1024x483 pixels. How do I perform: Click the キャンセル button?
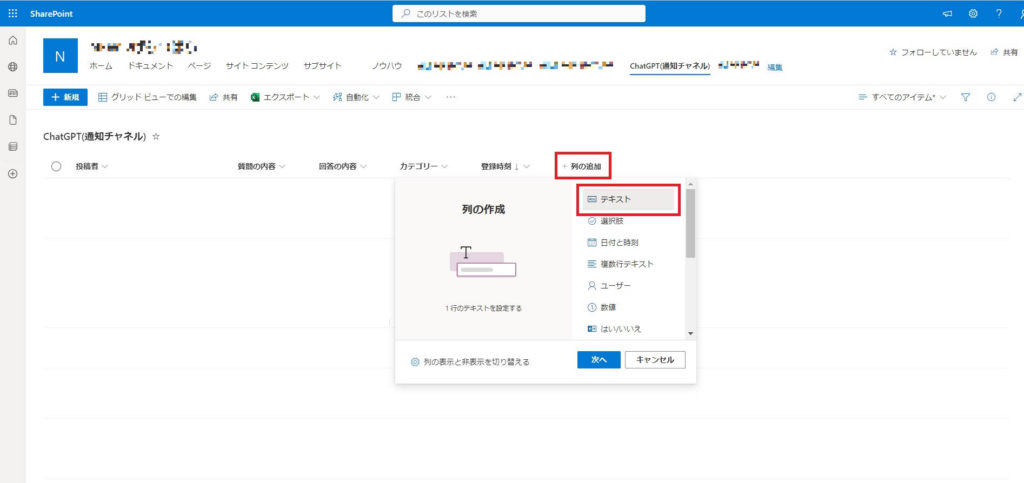(655, 360)
